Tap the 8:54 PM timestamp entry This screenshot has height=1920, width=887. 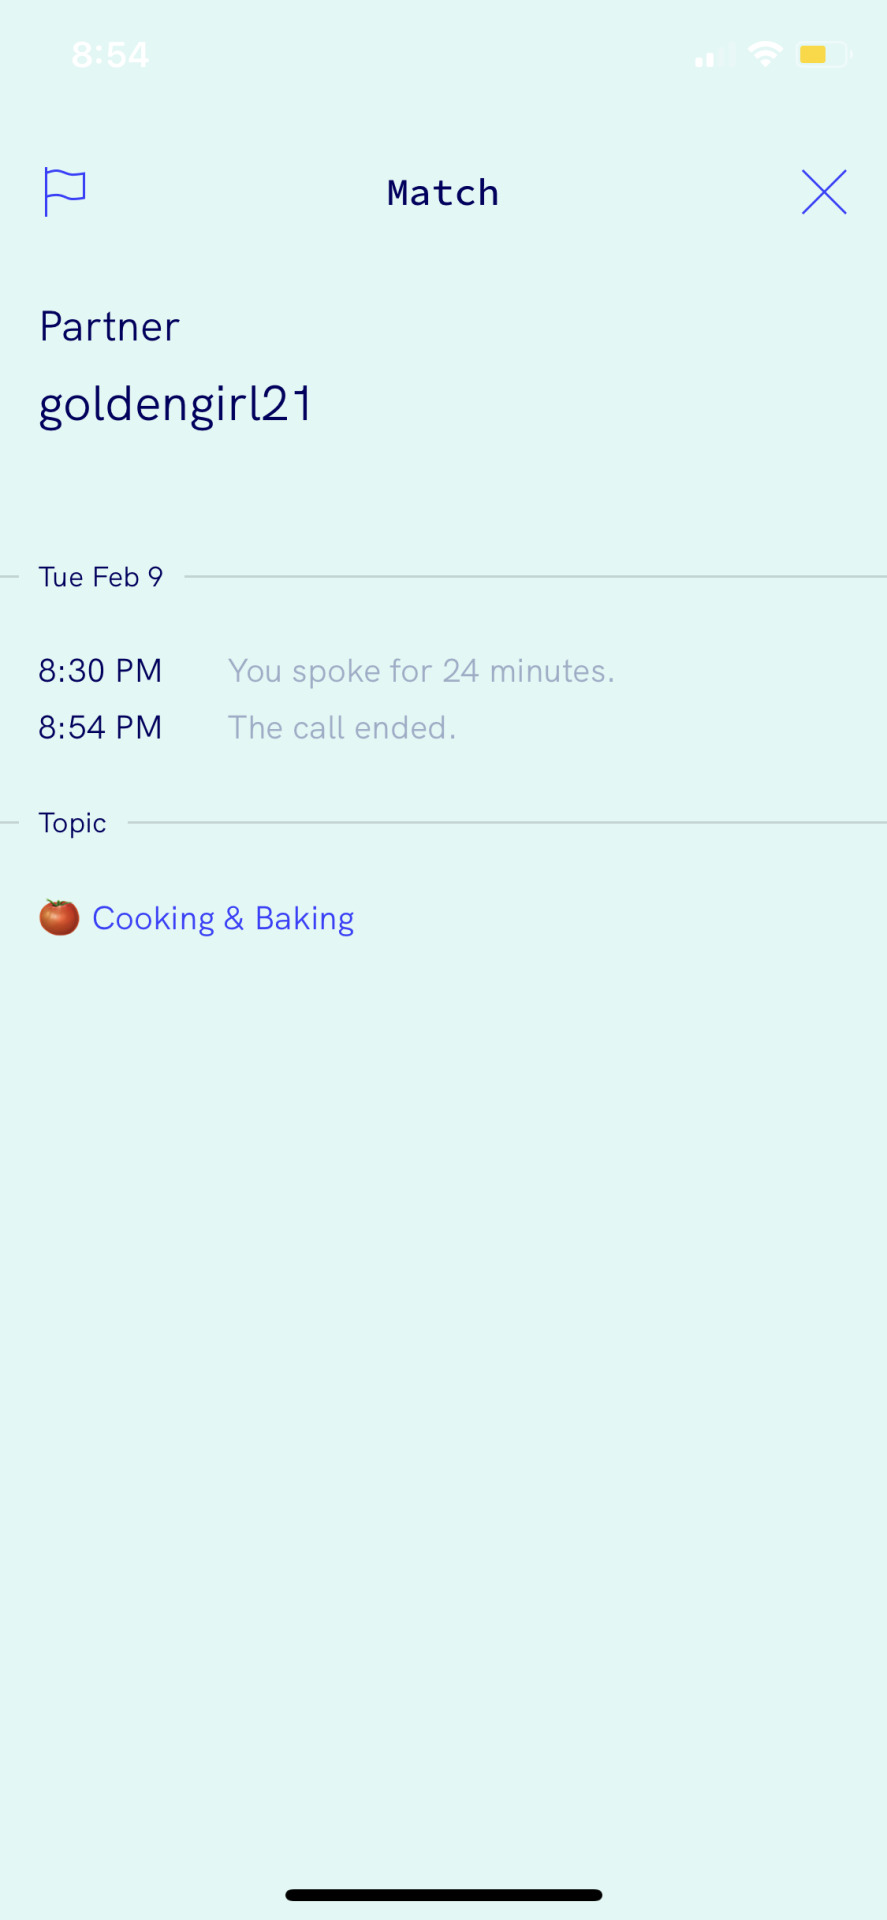click(100, 727)
